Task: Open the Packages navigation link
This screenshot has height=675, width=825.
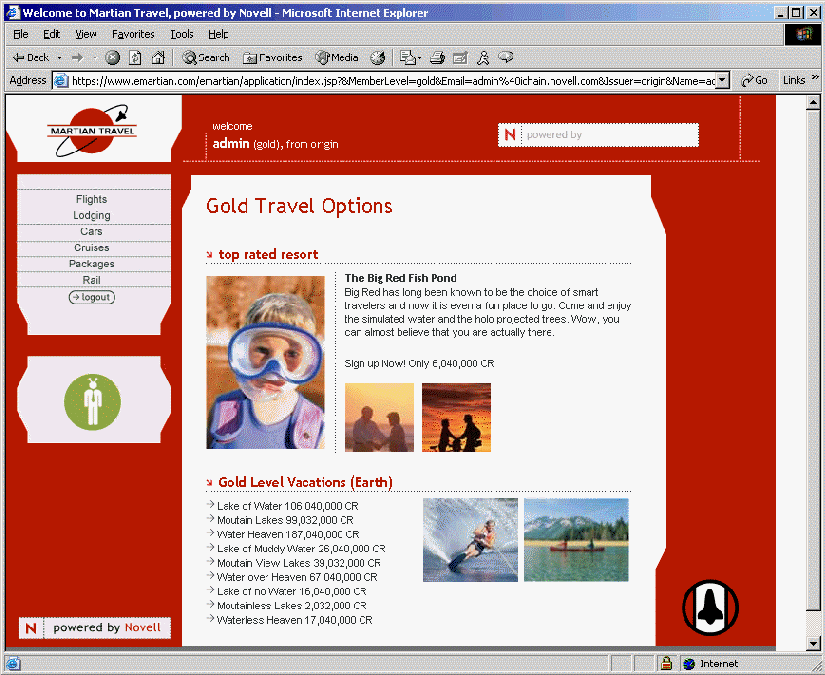Action: (92, 264)
